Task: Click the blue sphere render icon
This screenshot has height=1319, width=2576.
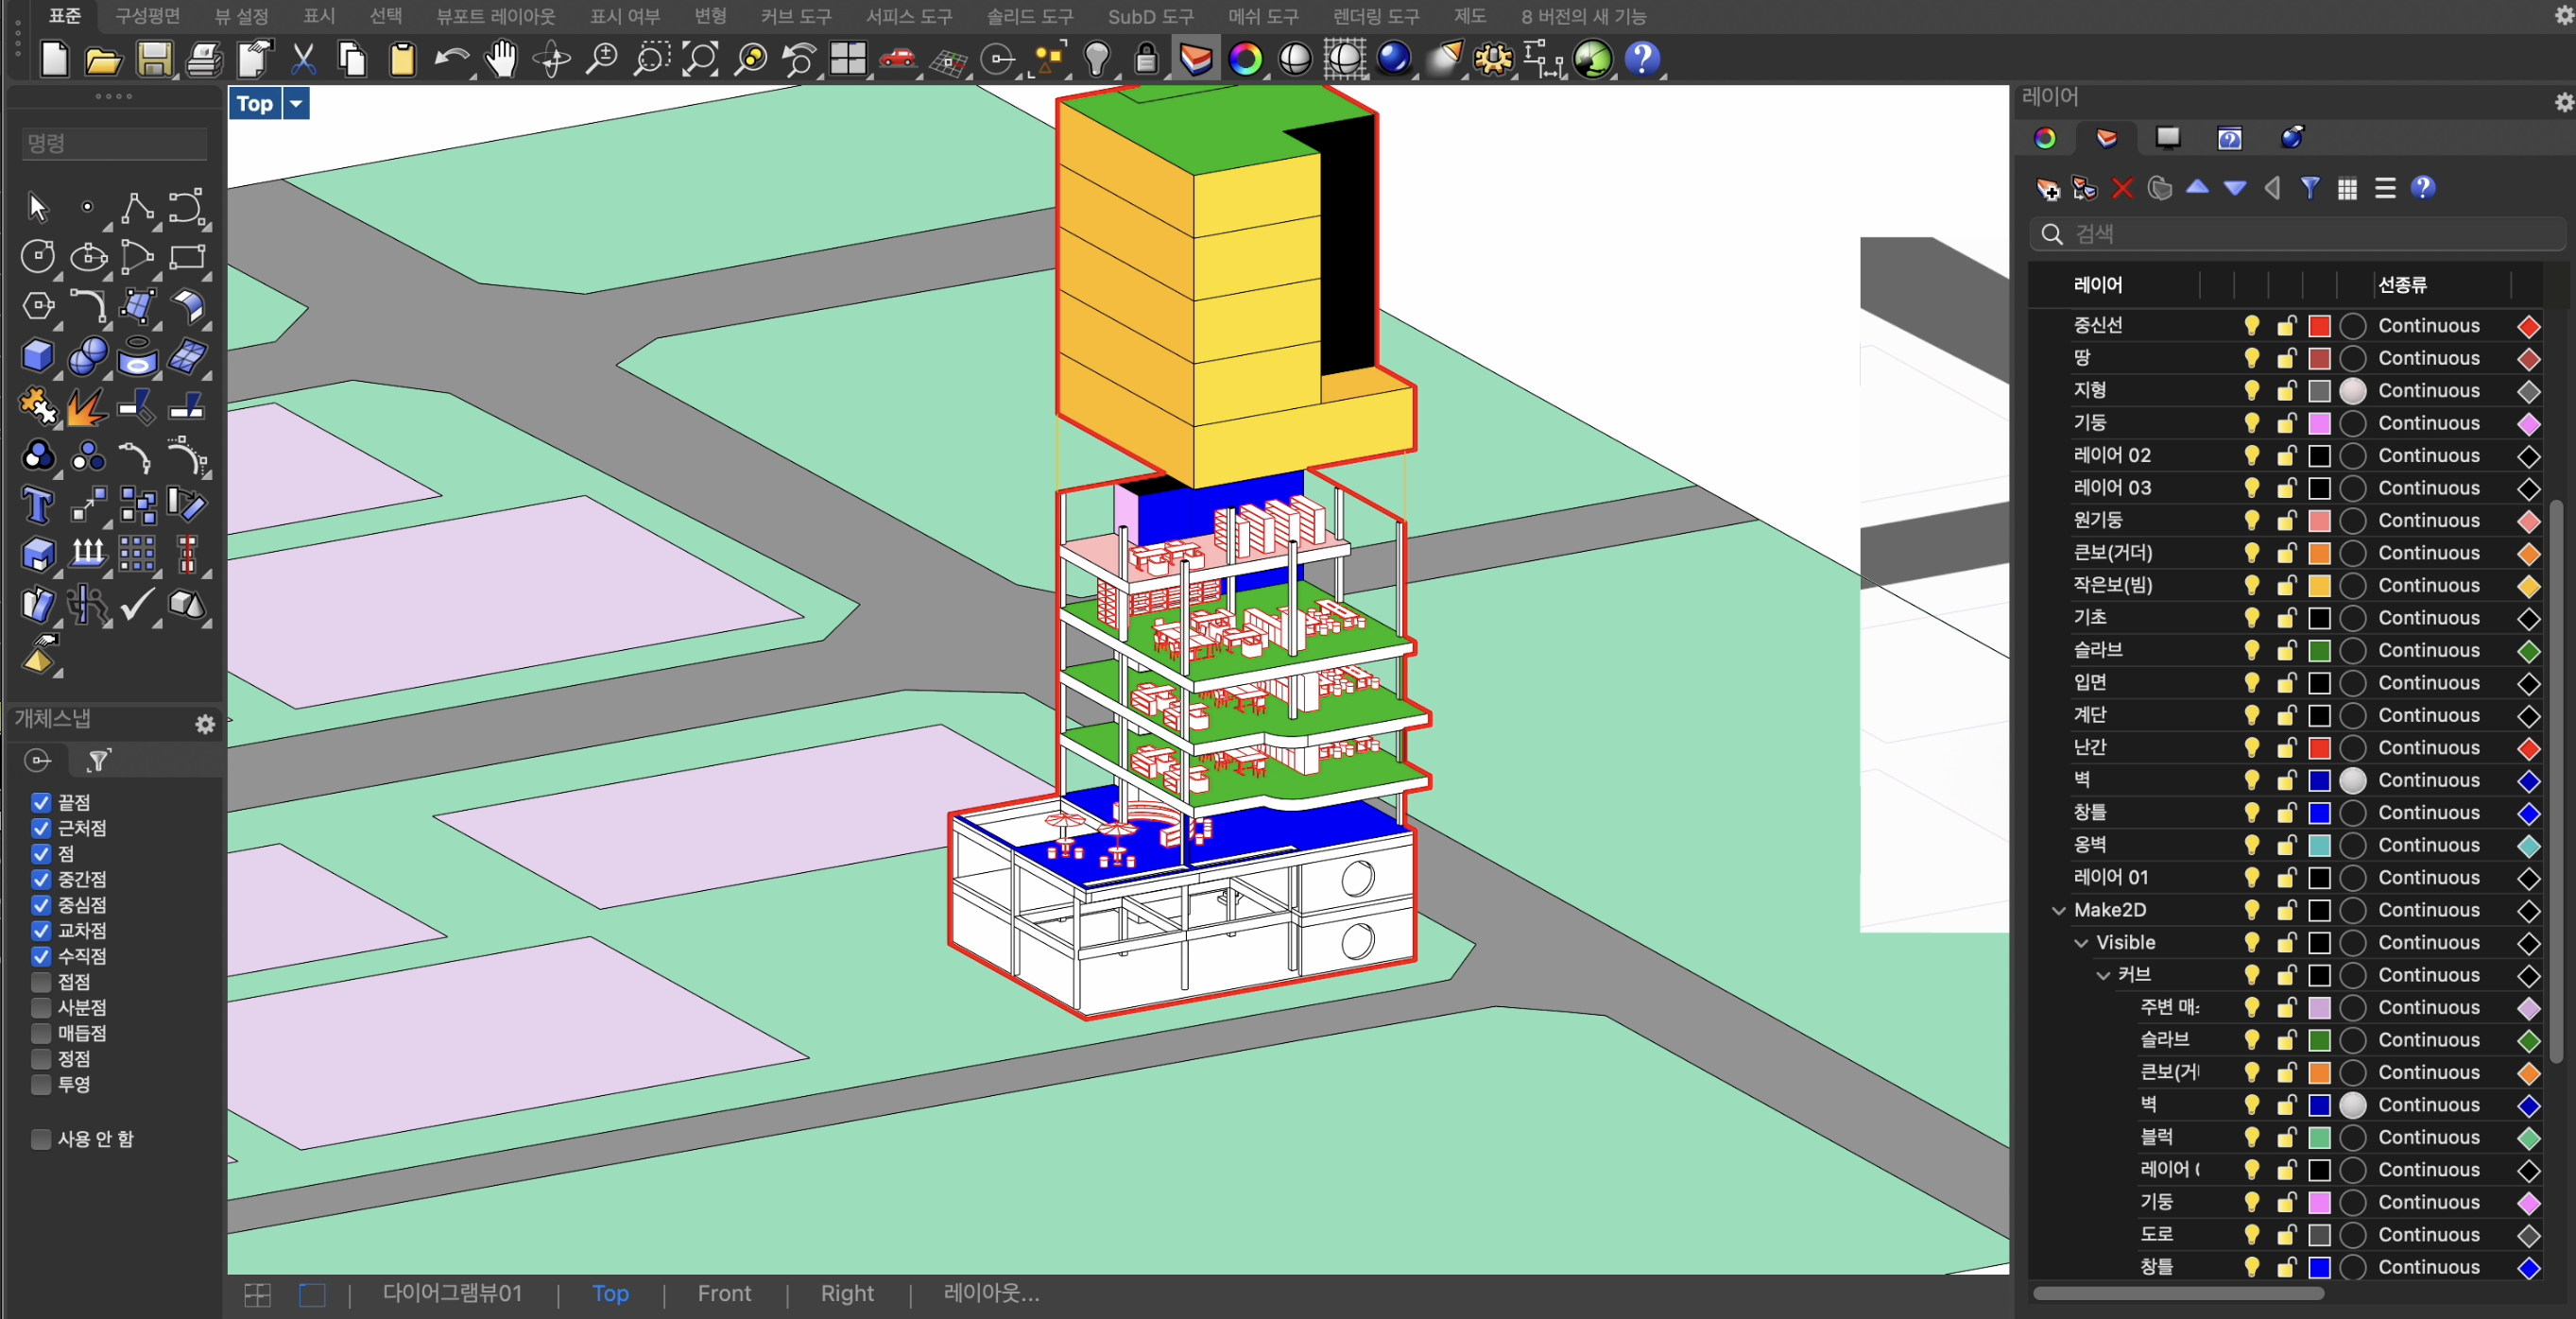Action: point(1394,59)
